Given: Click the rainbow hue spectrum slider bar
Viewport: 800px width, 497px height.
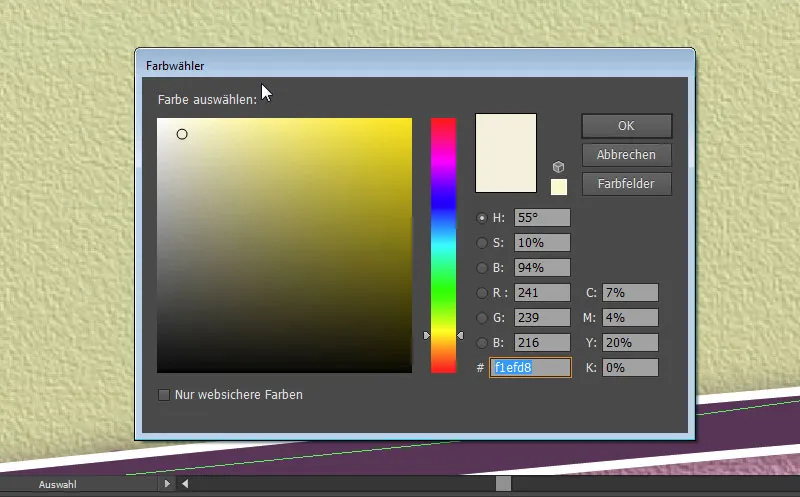Looking at the screenshot, I should pos(443,245).
